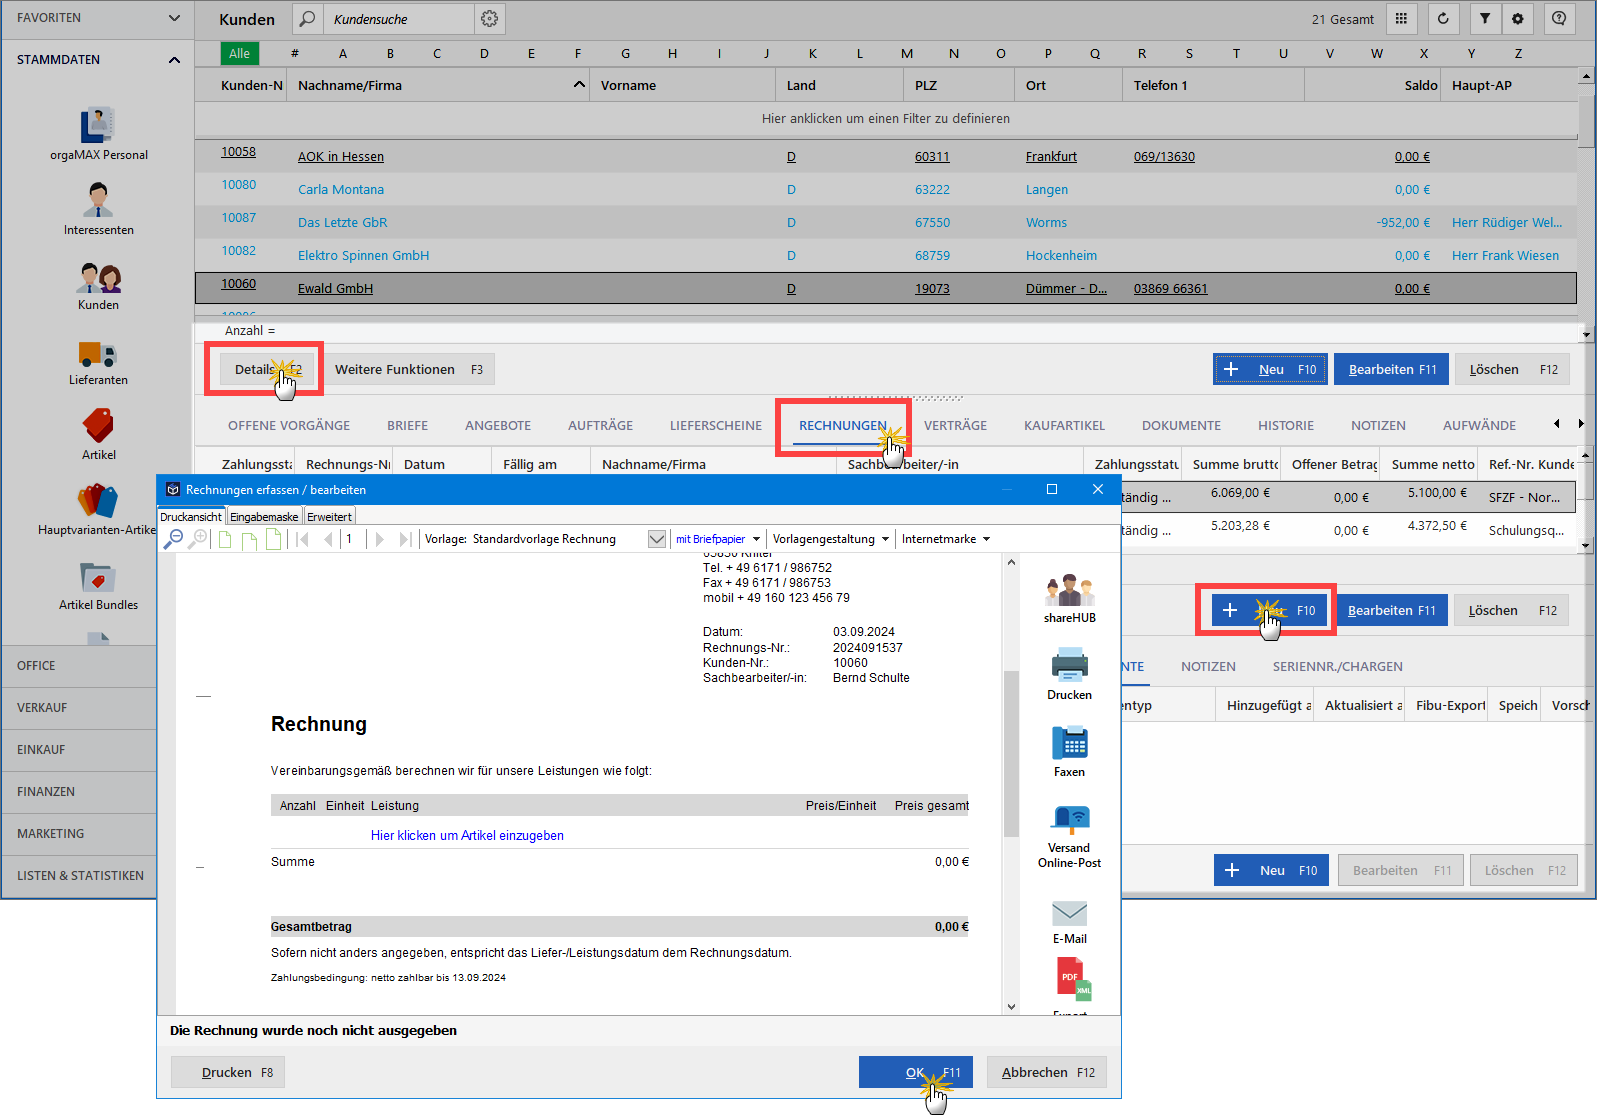Open the help question mark icon
The width and height of the screenshot is (1597, 1117).
pos(1559,18)
